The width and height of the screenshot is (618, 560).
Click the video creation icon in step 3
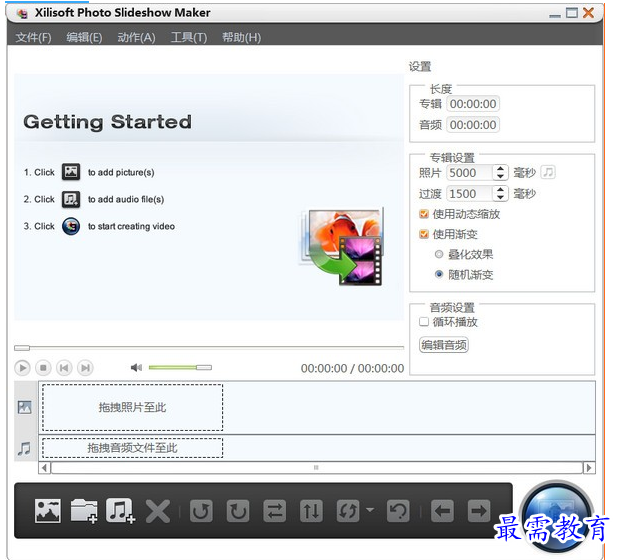[71, 226]
